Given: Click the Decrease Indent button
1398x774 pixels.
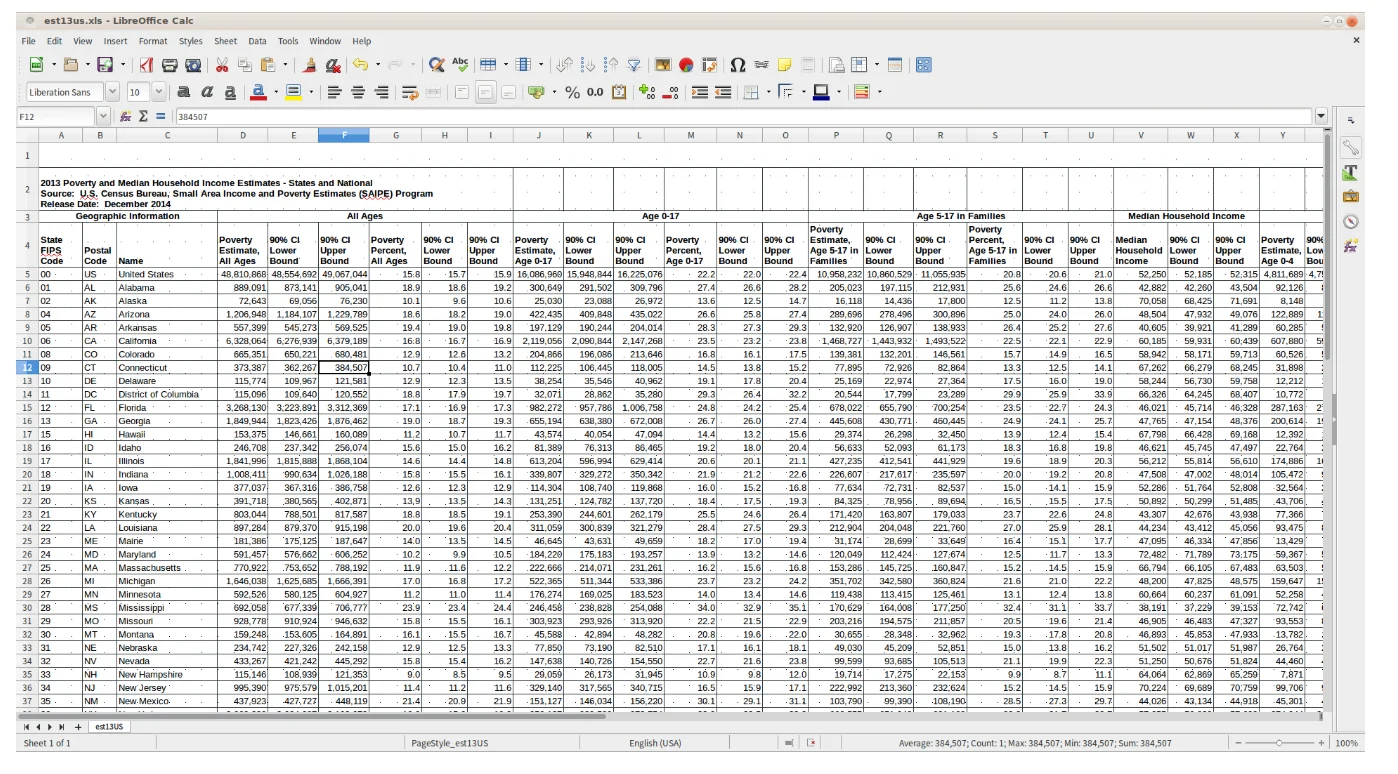Looking at the screenshot, I should click(x=722, y=92).
